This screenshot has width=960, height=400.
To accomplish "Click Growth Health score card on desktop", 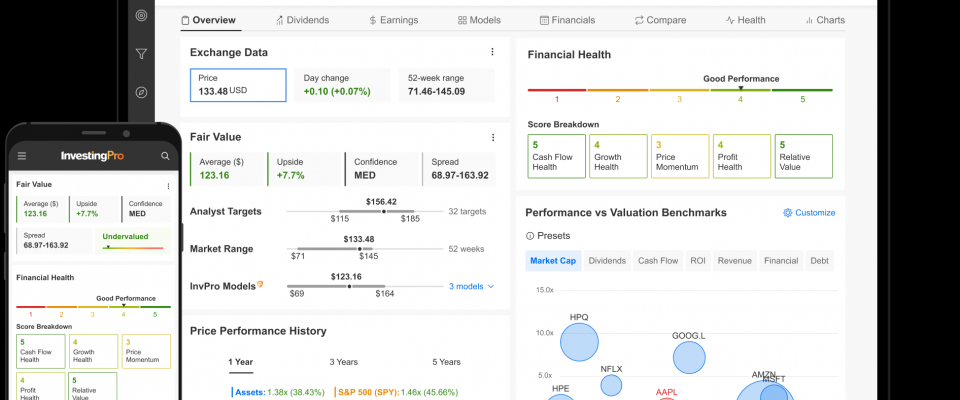I will pos(618,156).
